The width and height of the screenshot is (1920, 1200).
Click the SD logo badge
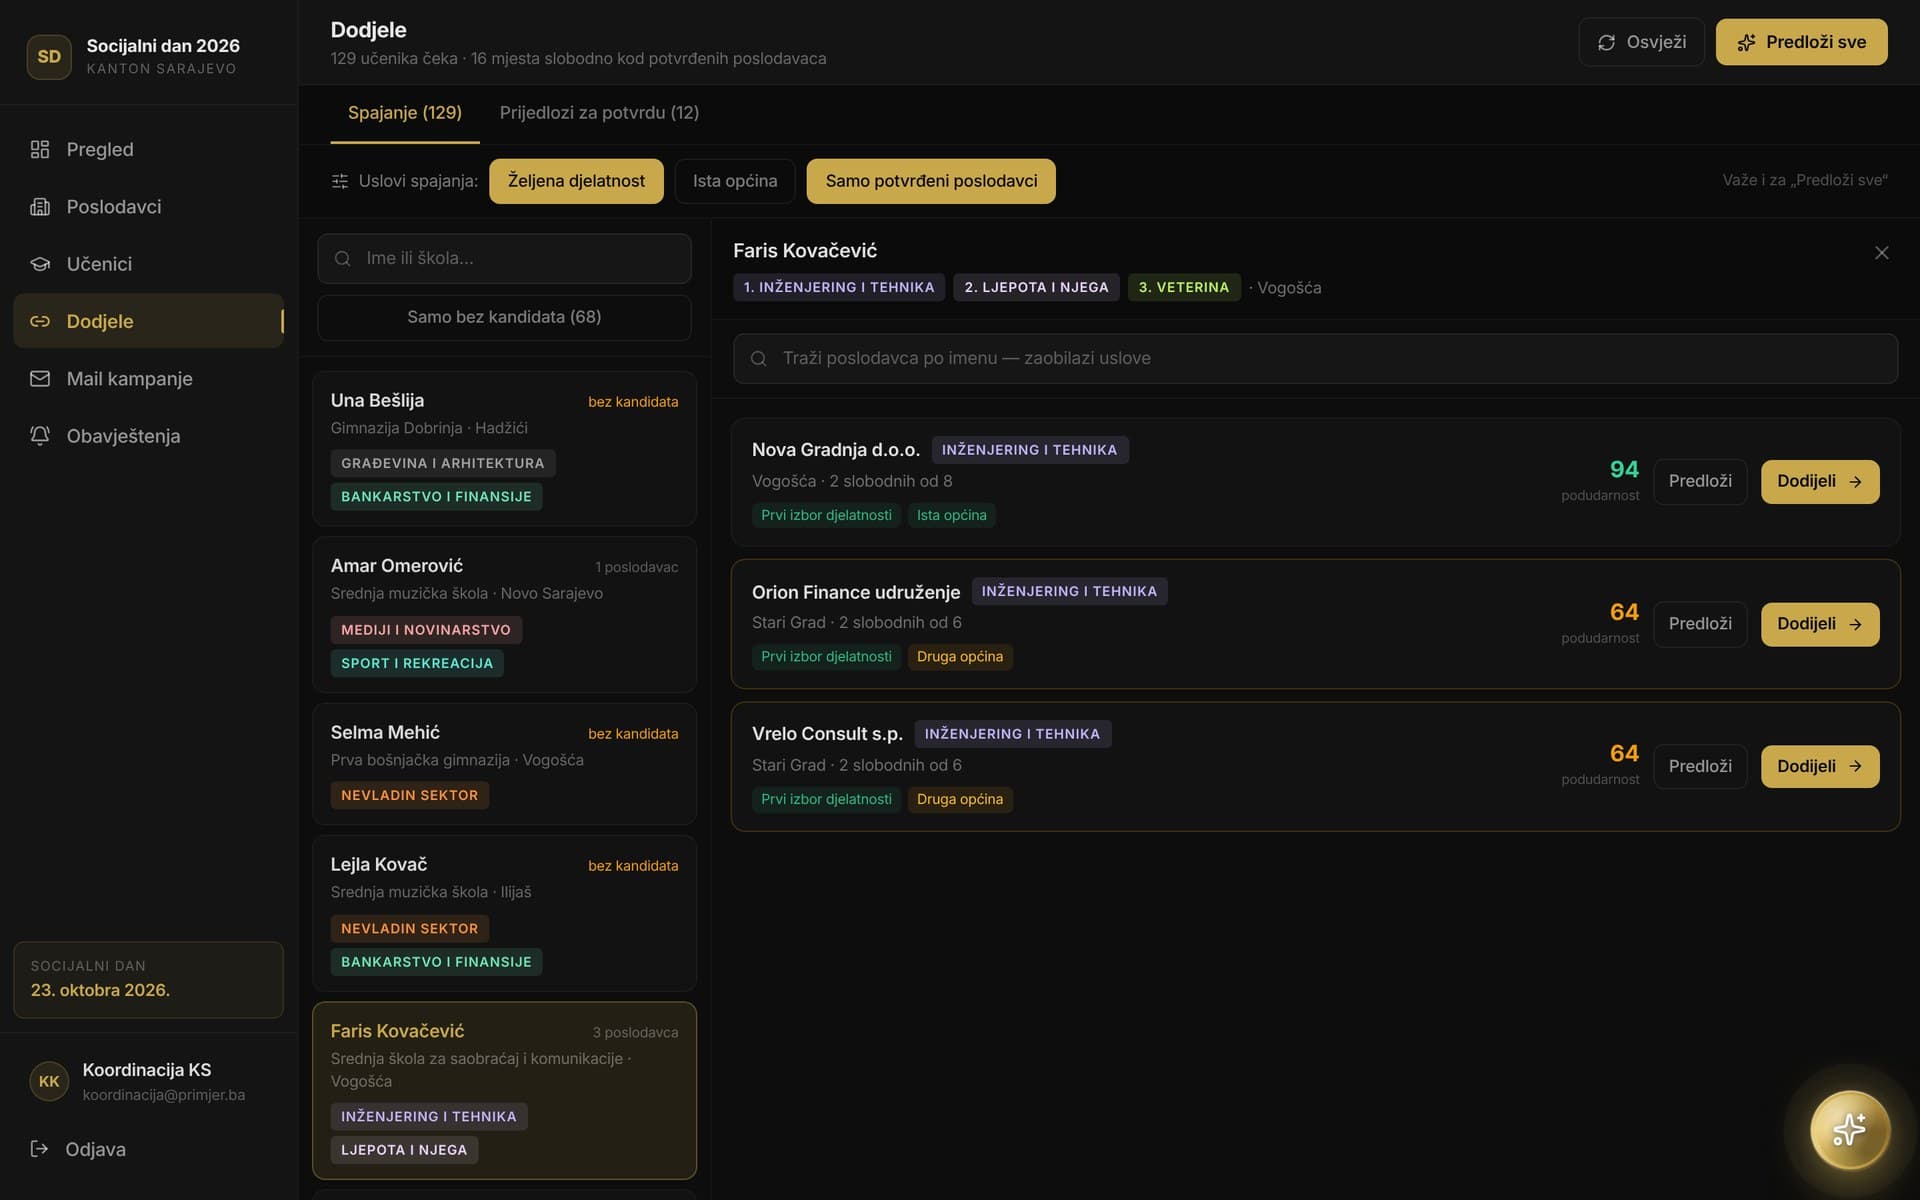click(x=49, y=57)
